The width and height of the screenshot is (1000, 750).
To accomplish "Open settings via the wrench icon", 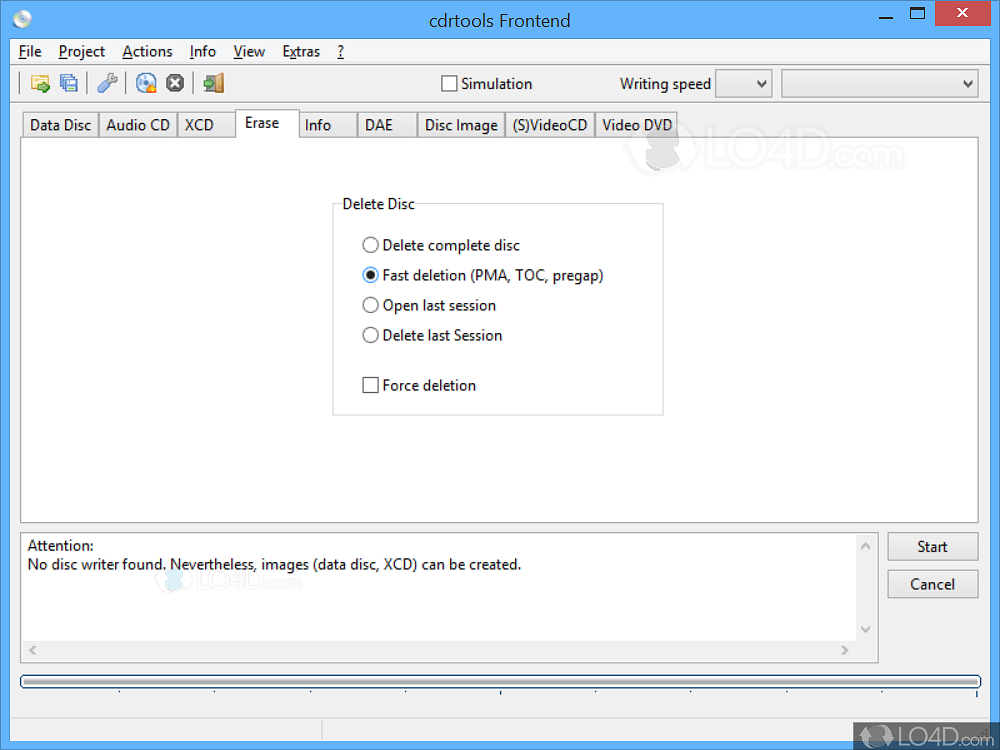I will pos(107,84).
